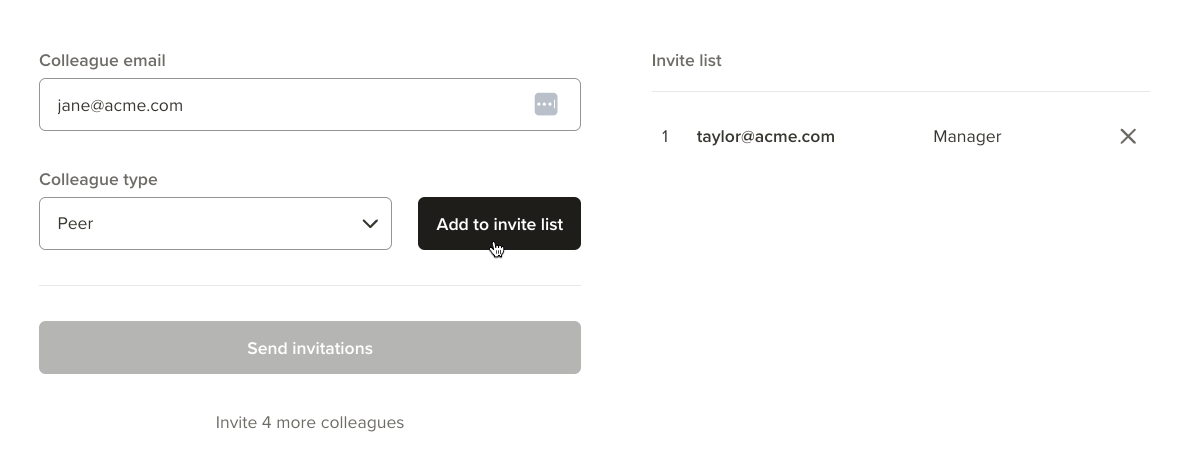The height and width of the screenshot is (453, 1178).
Task: Click the autofill icon in email field
Action: click(546, 104)
